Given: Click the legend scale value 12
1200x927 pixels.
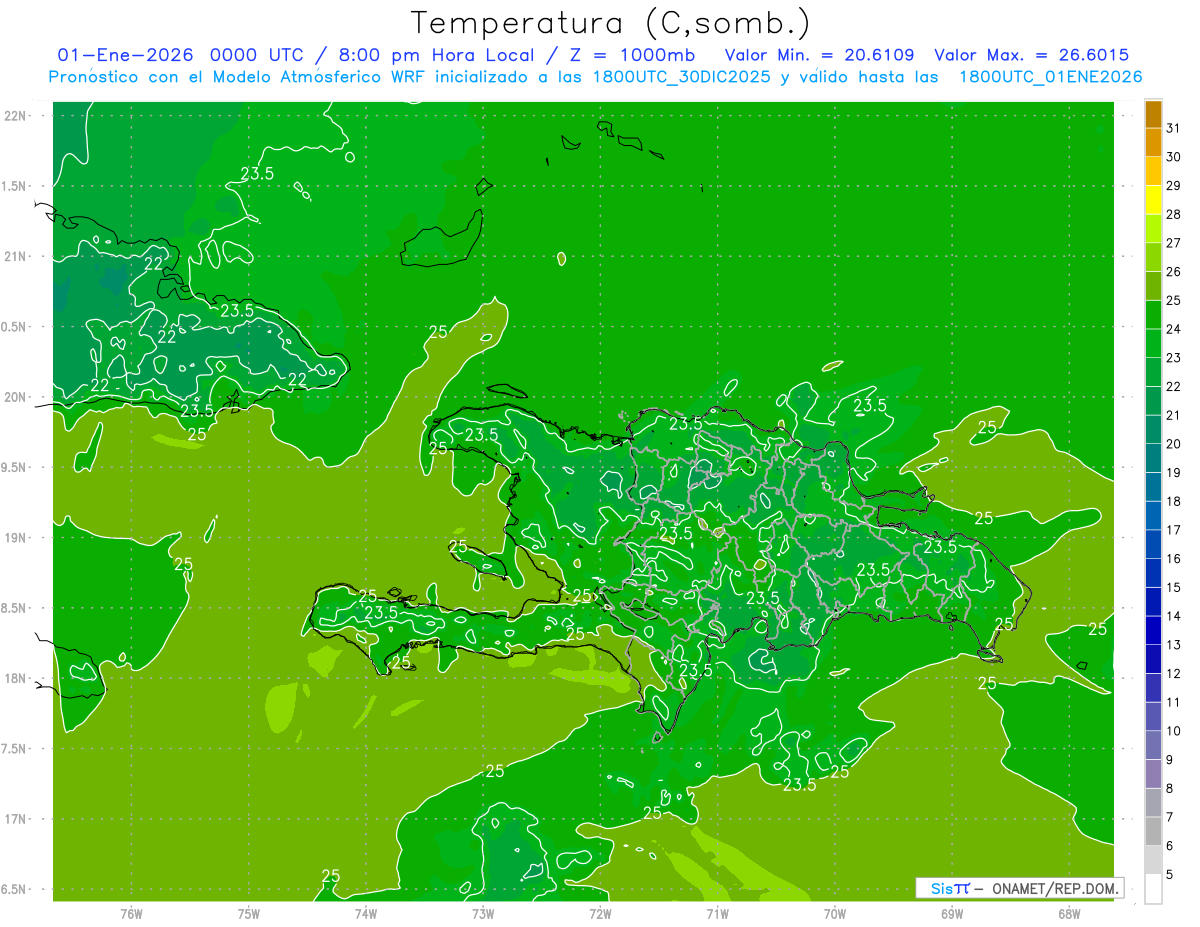Looking at the screenshot, I should coord(1173,674).
